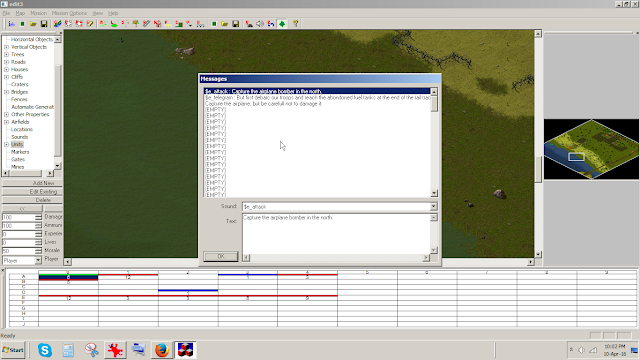Select the $e_telegram message in the list
640x360 pixels.
pyautogui.click(x=318, y=98)
